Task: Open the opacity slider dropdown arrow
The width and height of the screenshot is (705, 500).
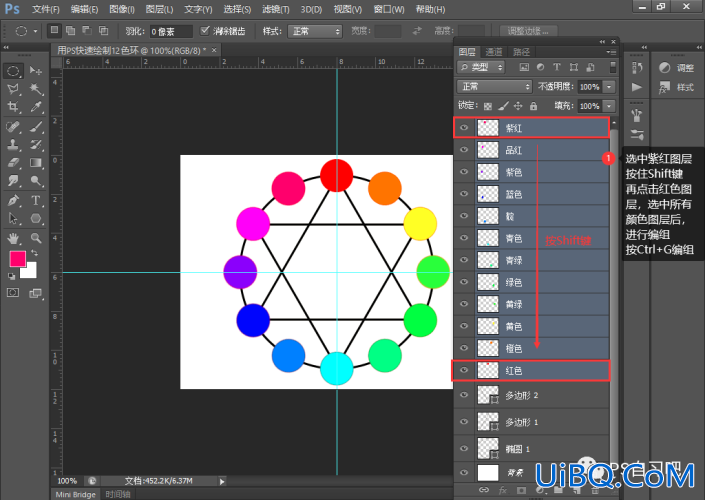Action: [x=609, y=86]
